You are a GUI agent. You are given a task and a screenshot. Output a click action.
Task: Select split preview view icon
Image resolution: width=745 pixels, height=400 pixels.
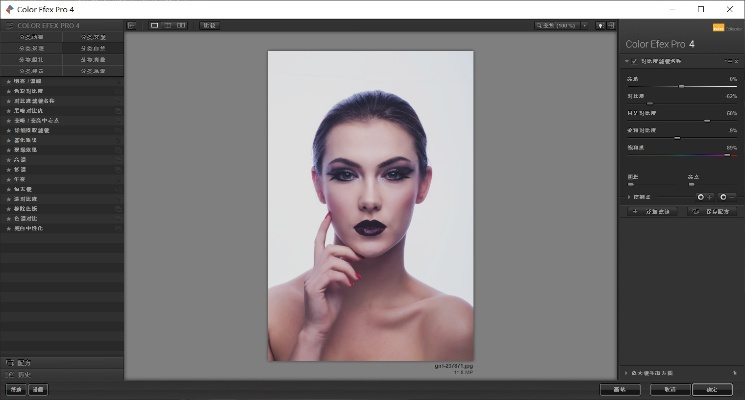coord(167,24)
